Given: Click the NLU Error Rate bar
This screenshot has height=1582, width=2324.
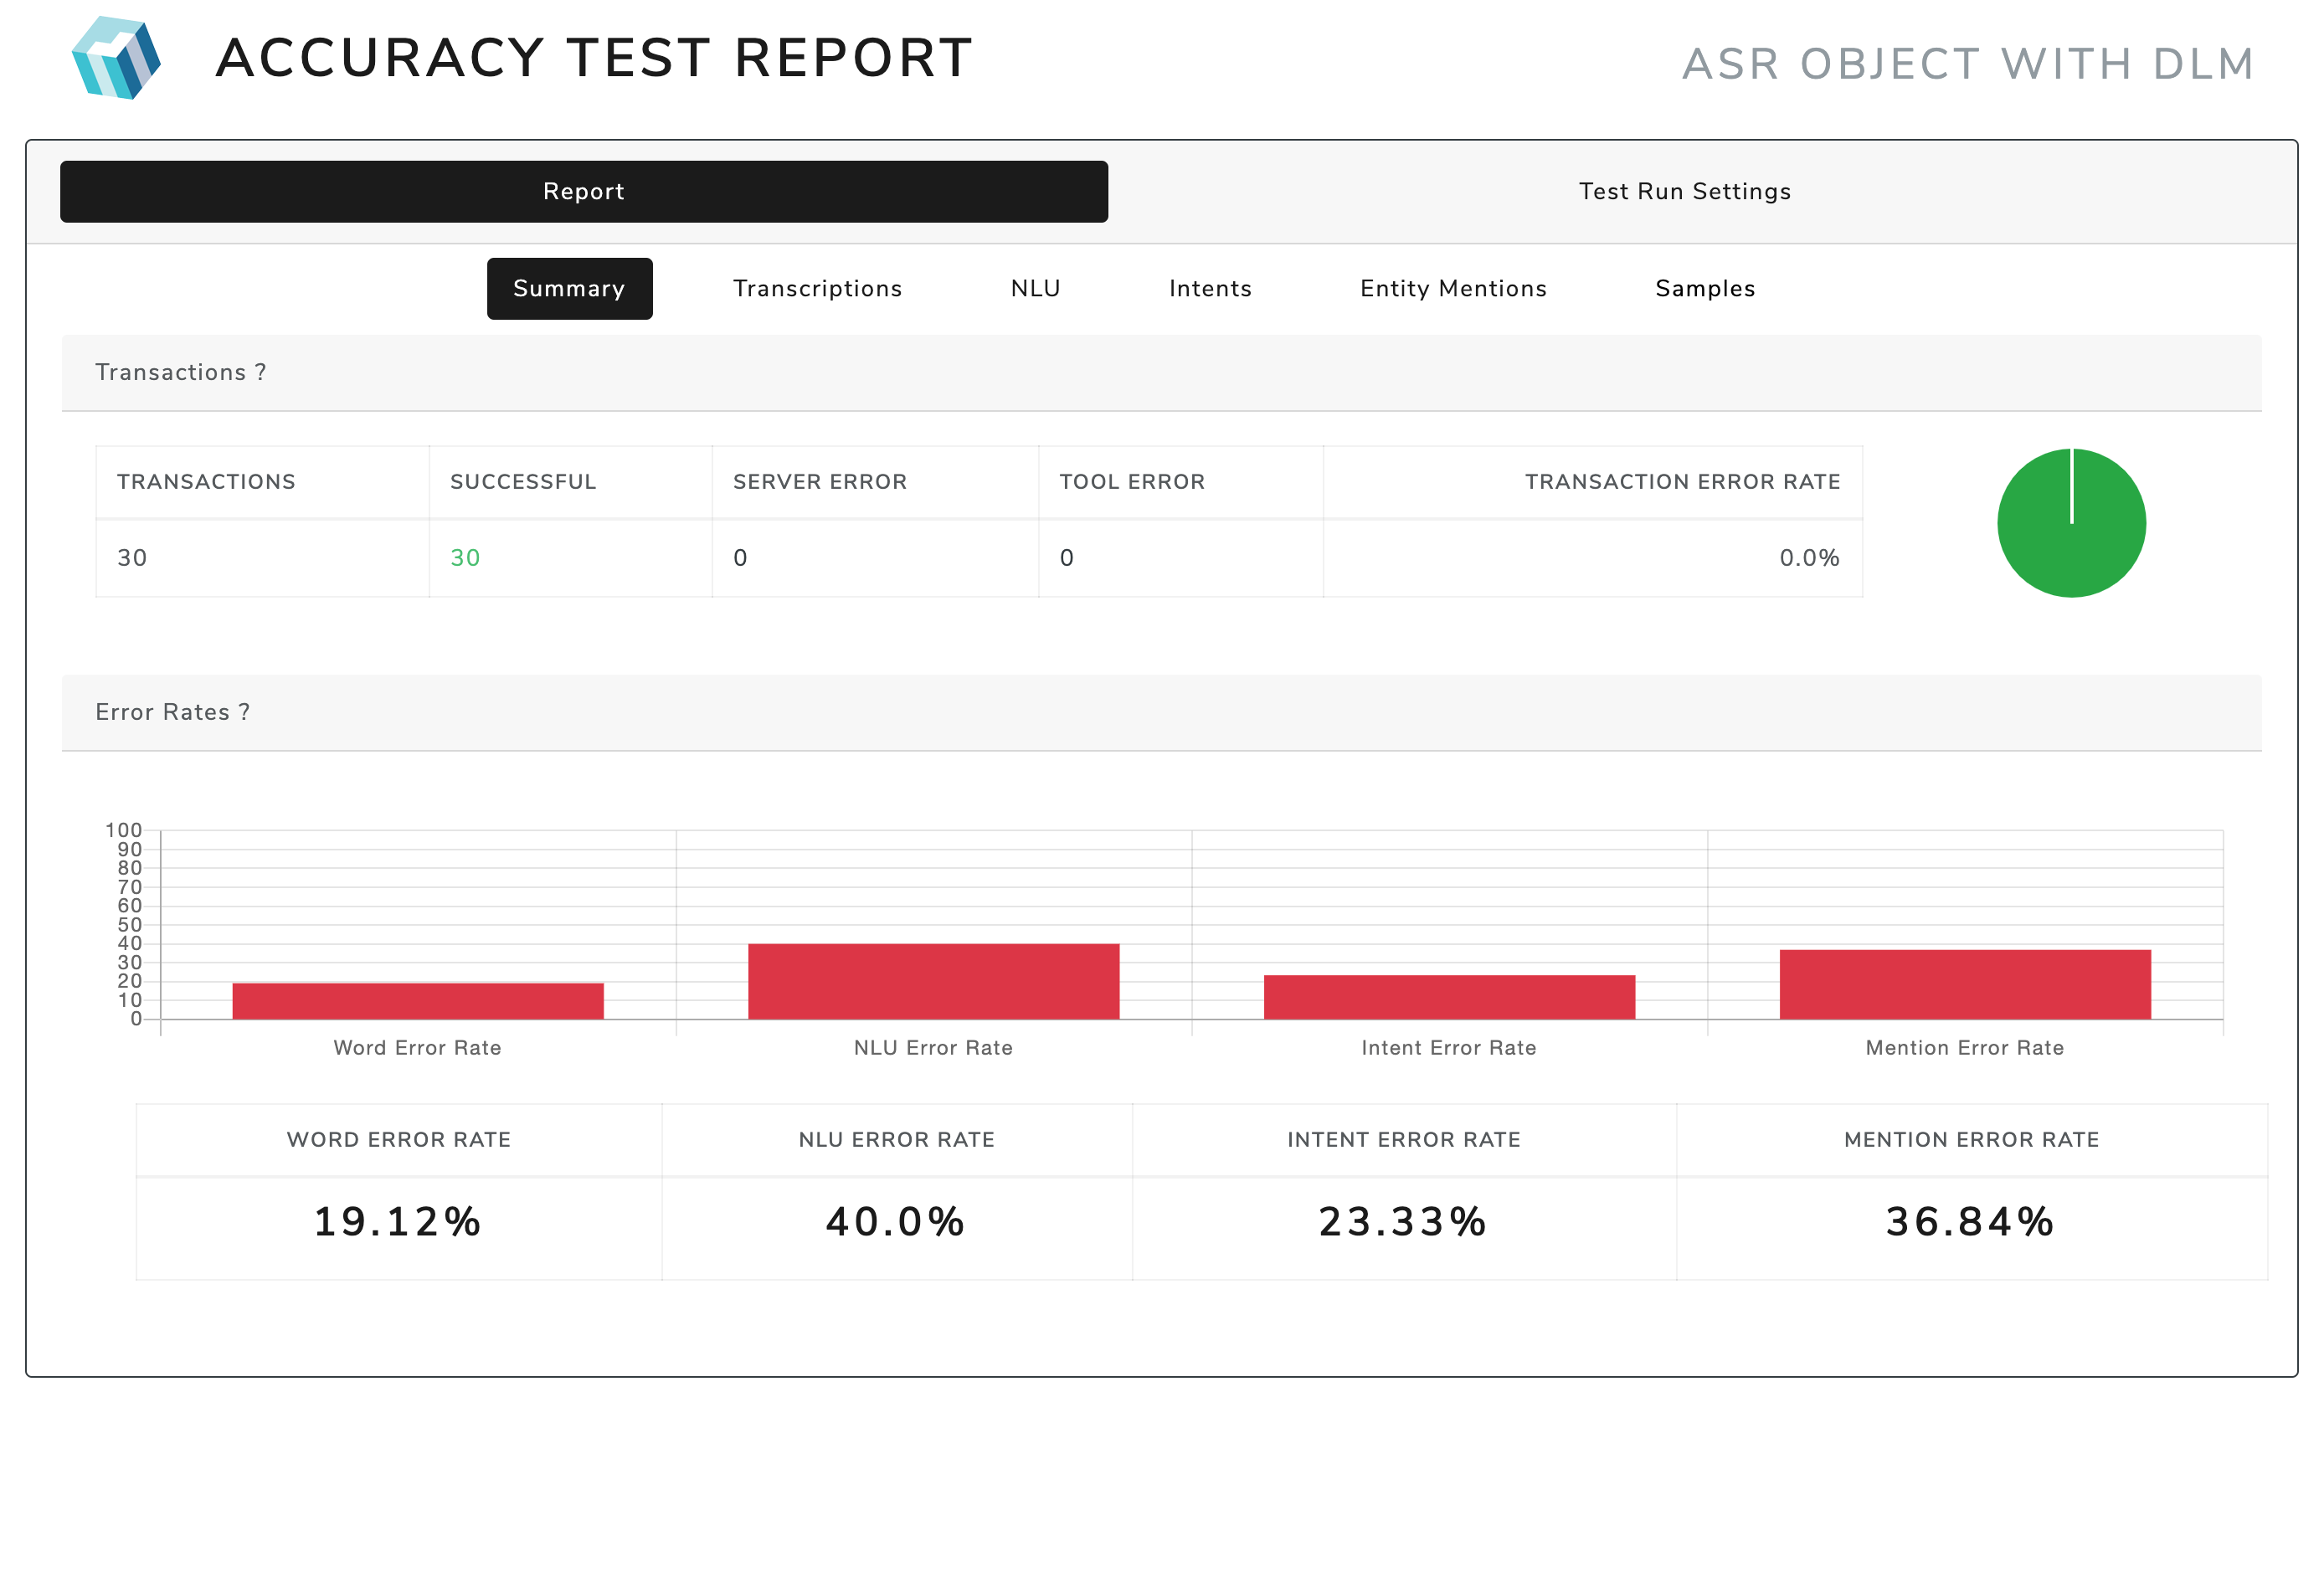Looking at the screenshot, I should tap(933, 981).
